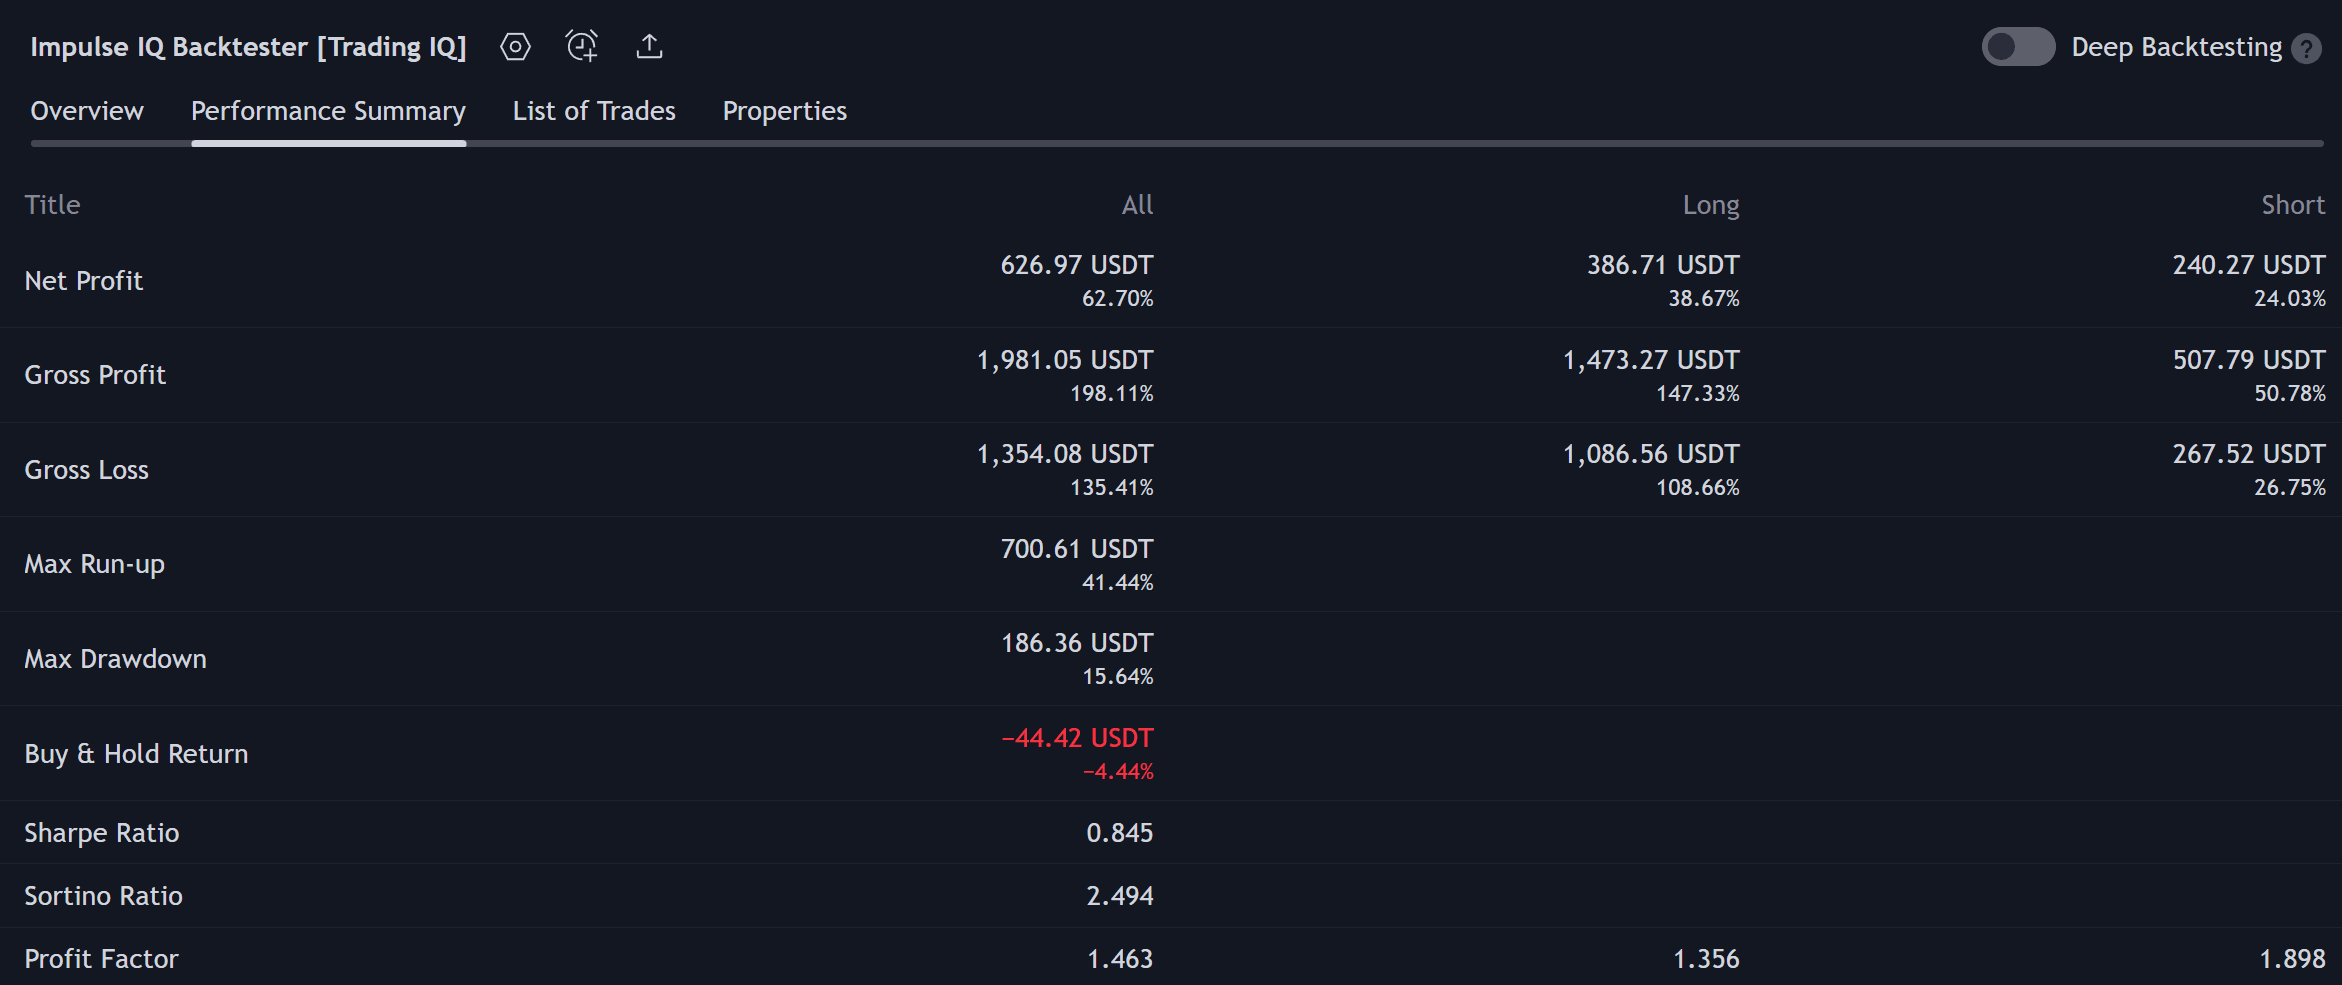The width and height of the screenshot is (2342, 985).
Task: Click the 1,354.08 USDT gross loss value
Action: 1065,454
